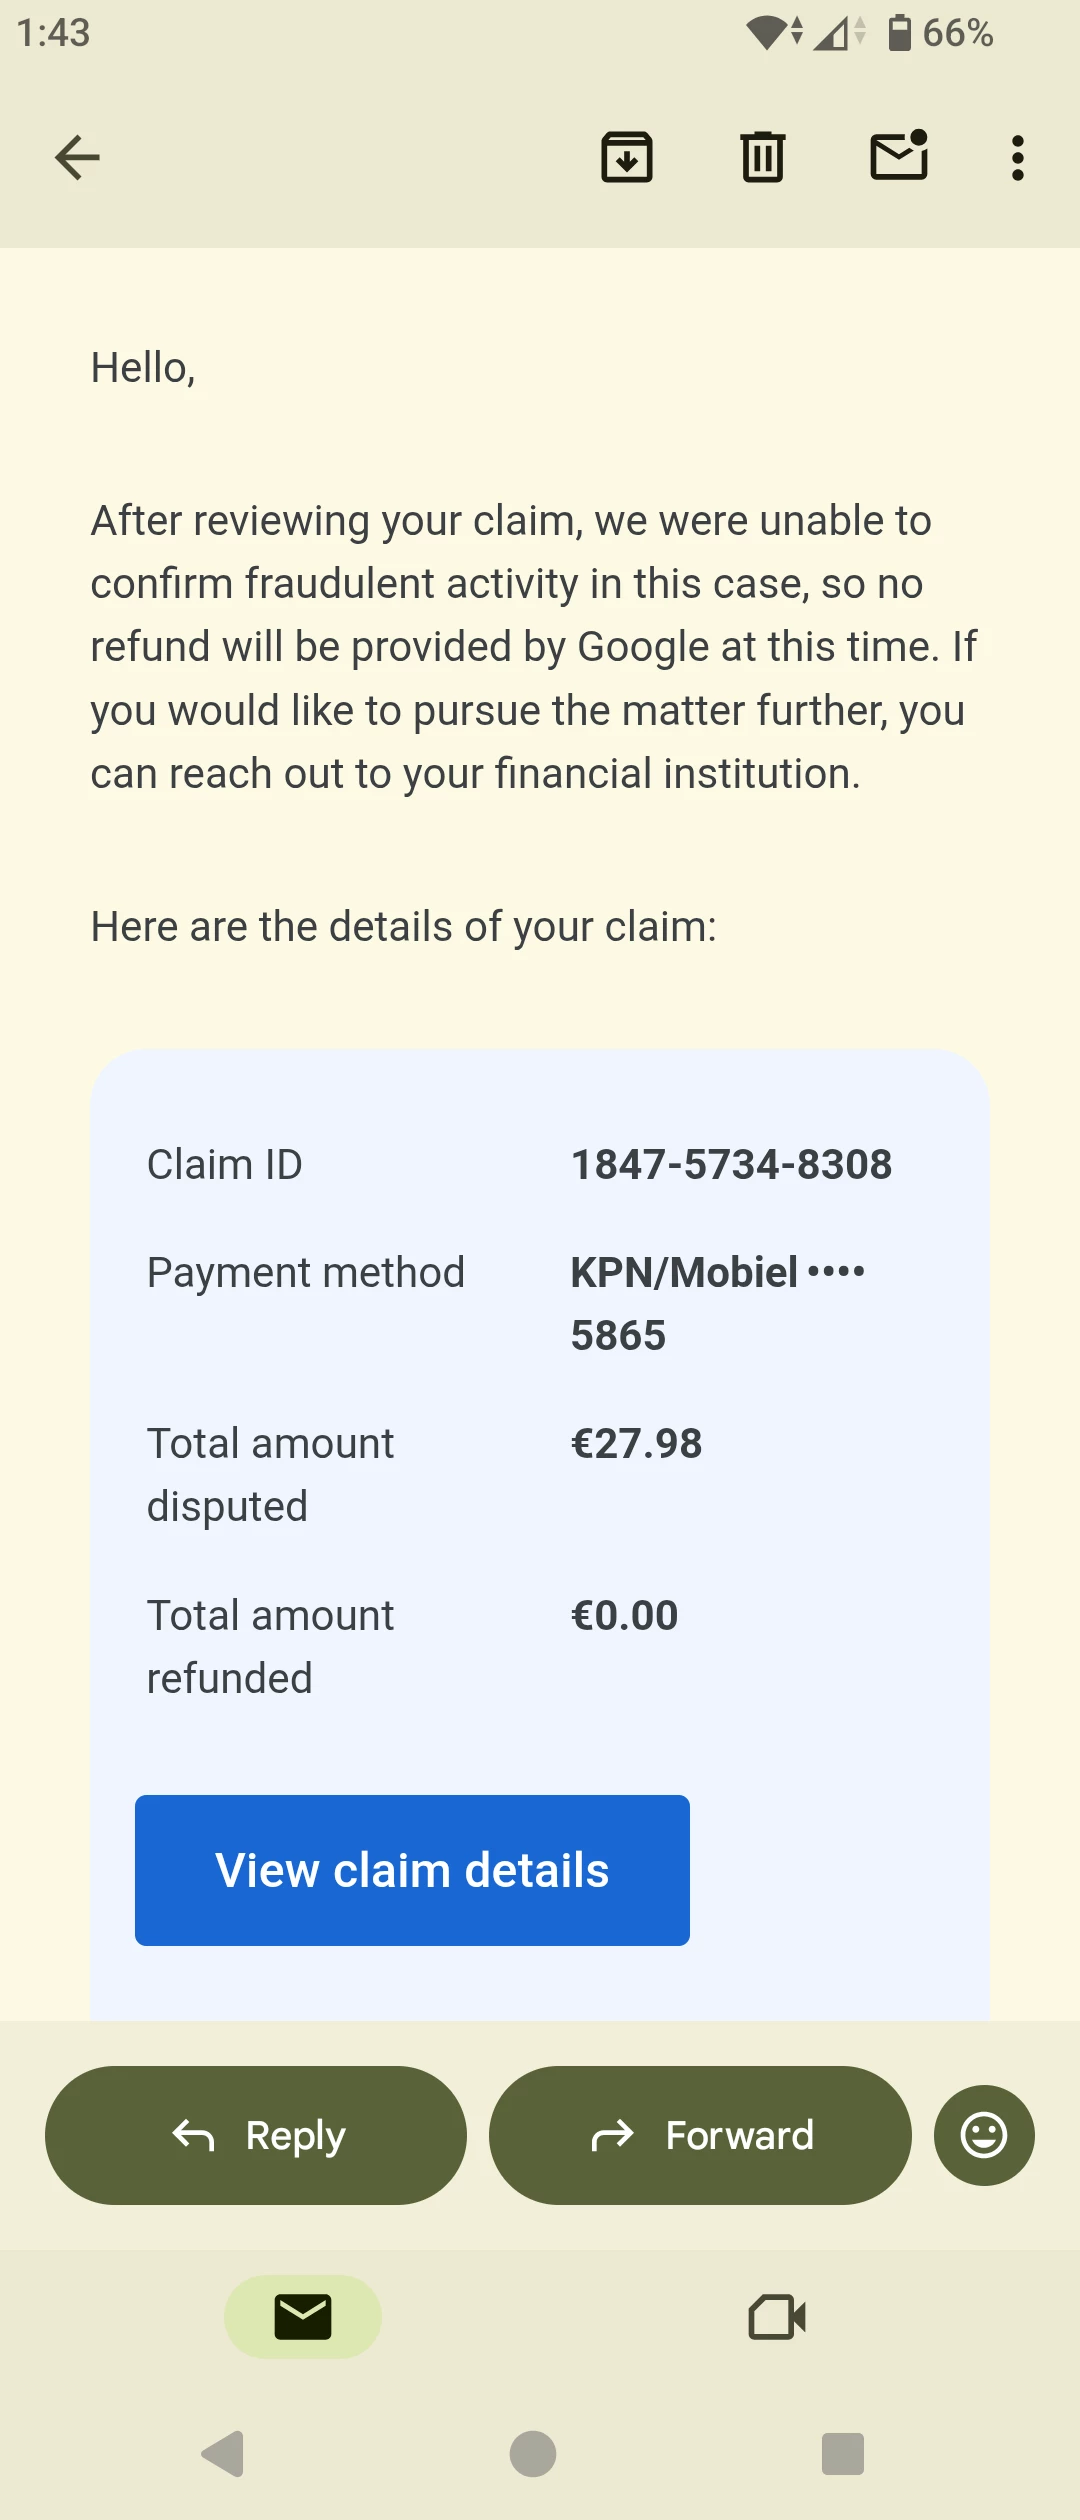
Task: Tap the claim ID 1847-5734-8308
Action: pyautogui.click(x=731, y=1165)
